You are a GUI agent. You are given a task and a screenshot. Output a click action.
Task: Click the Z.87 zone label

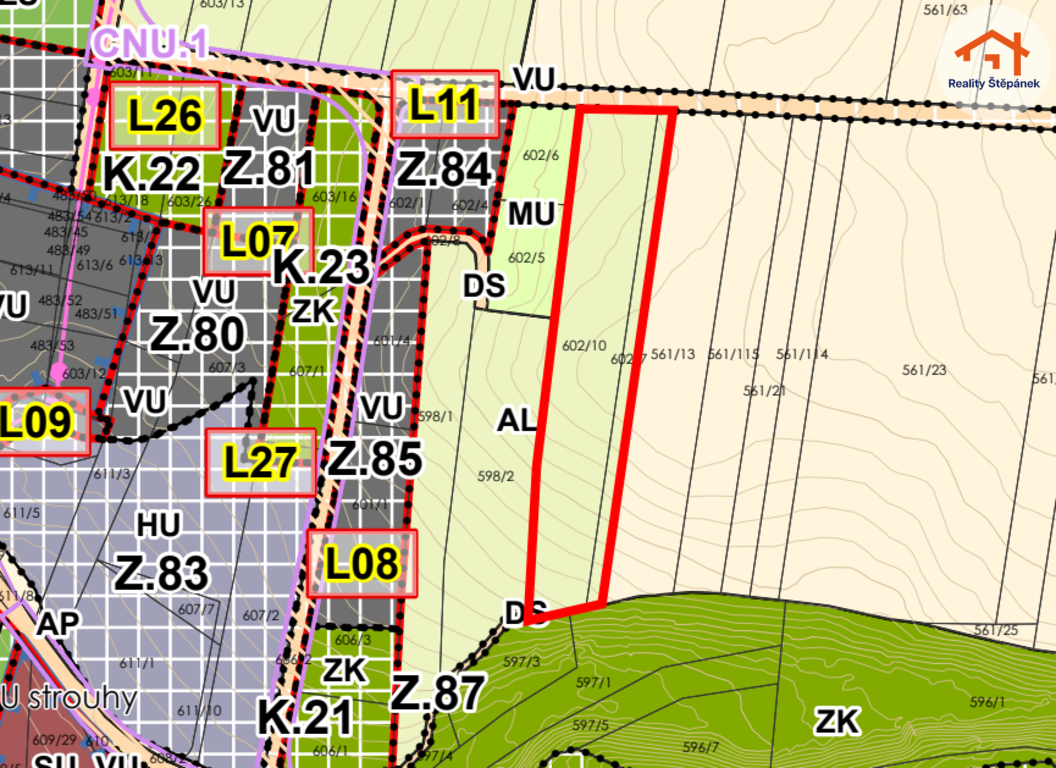coord(438,692)
